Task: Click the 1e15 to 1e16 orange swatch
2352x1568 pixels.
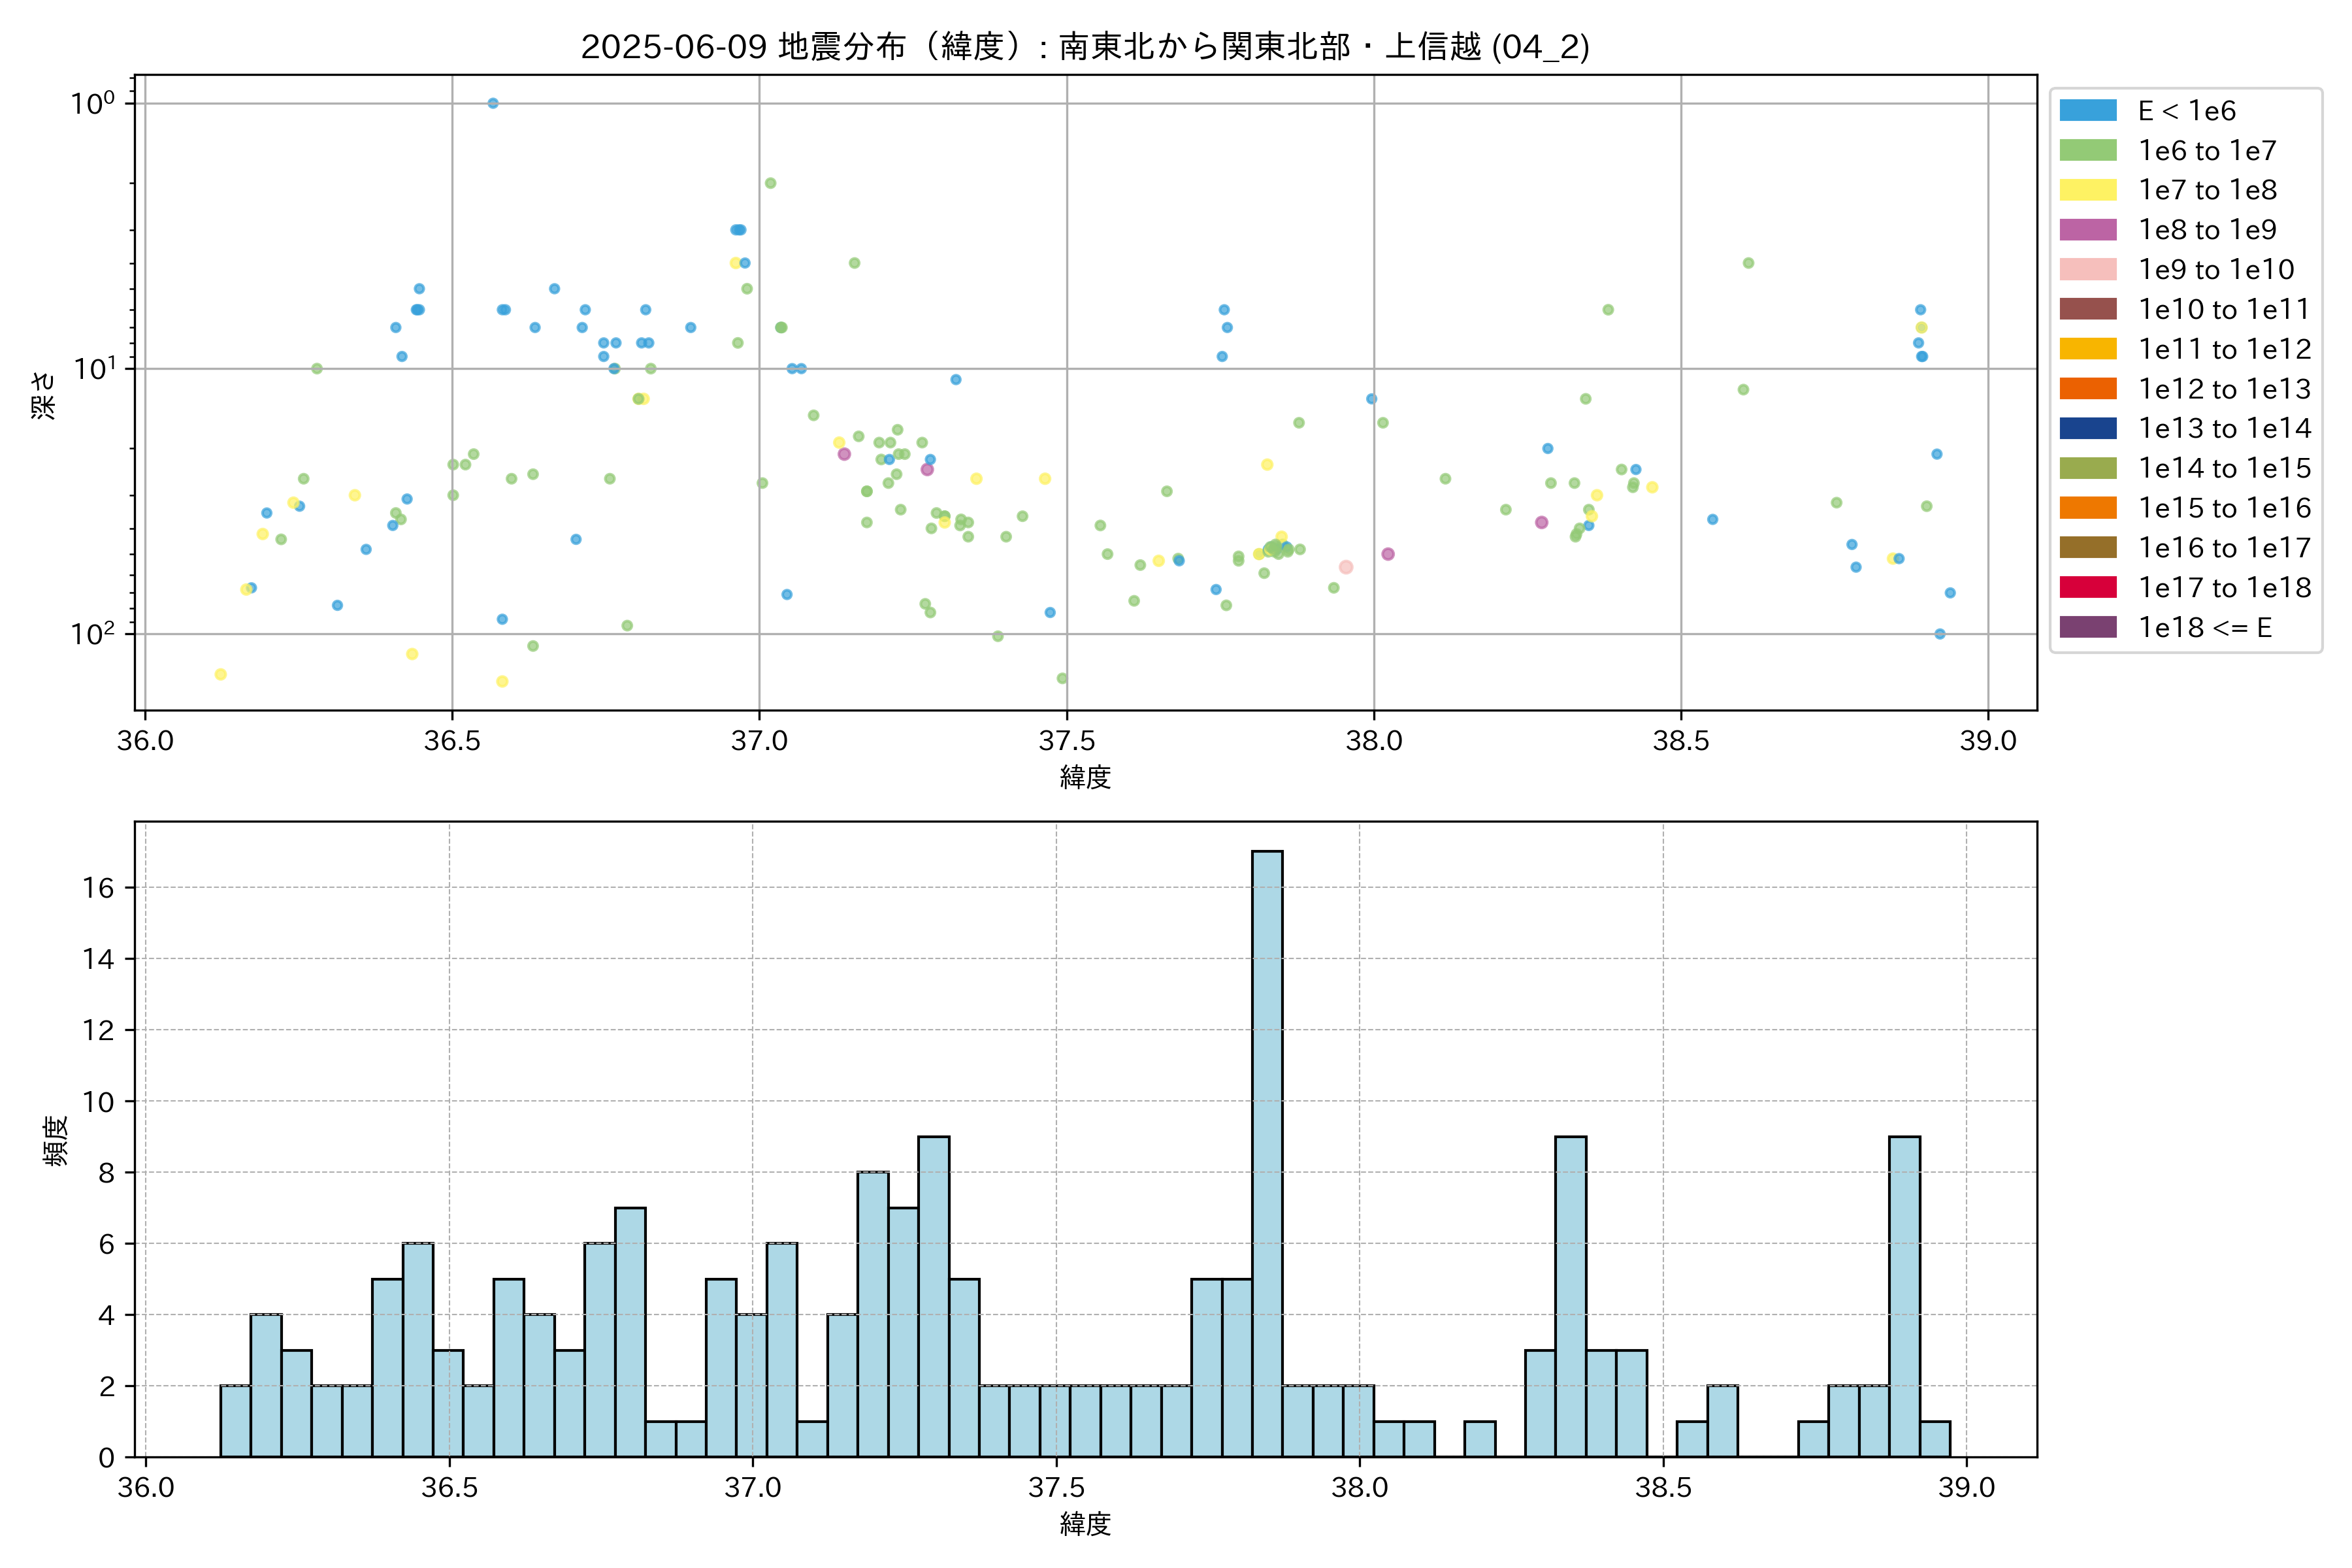Action: (2087, 508)
